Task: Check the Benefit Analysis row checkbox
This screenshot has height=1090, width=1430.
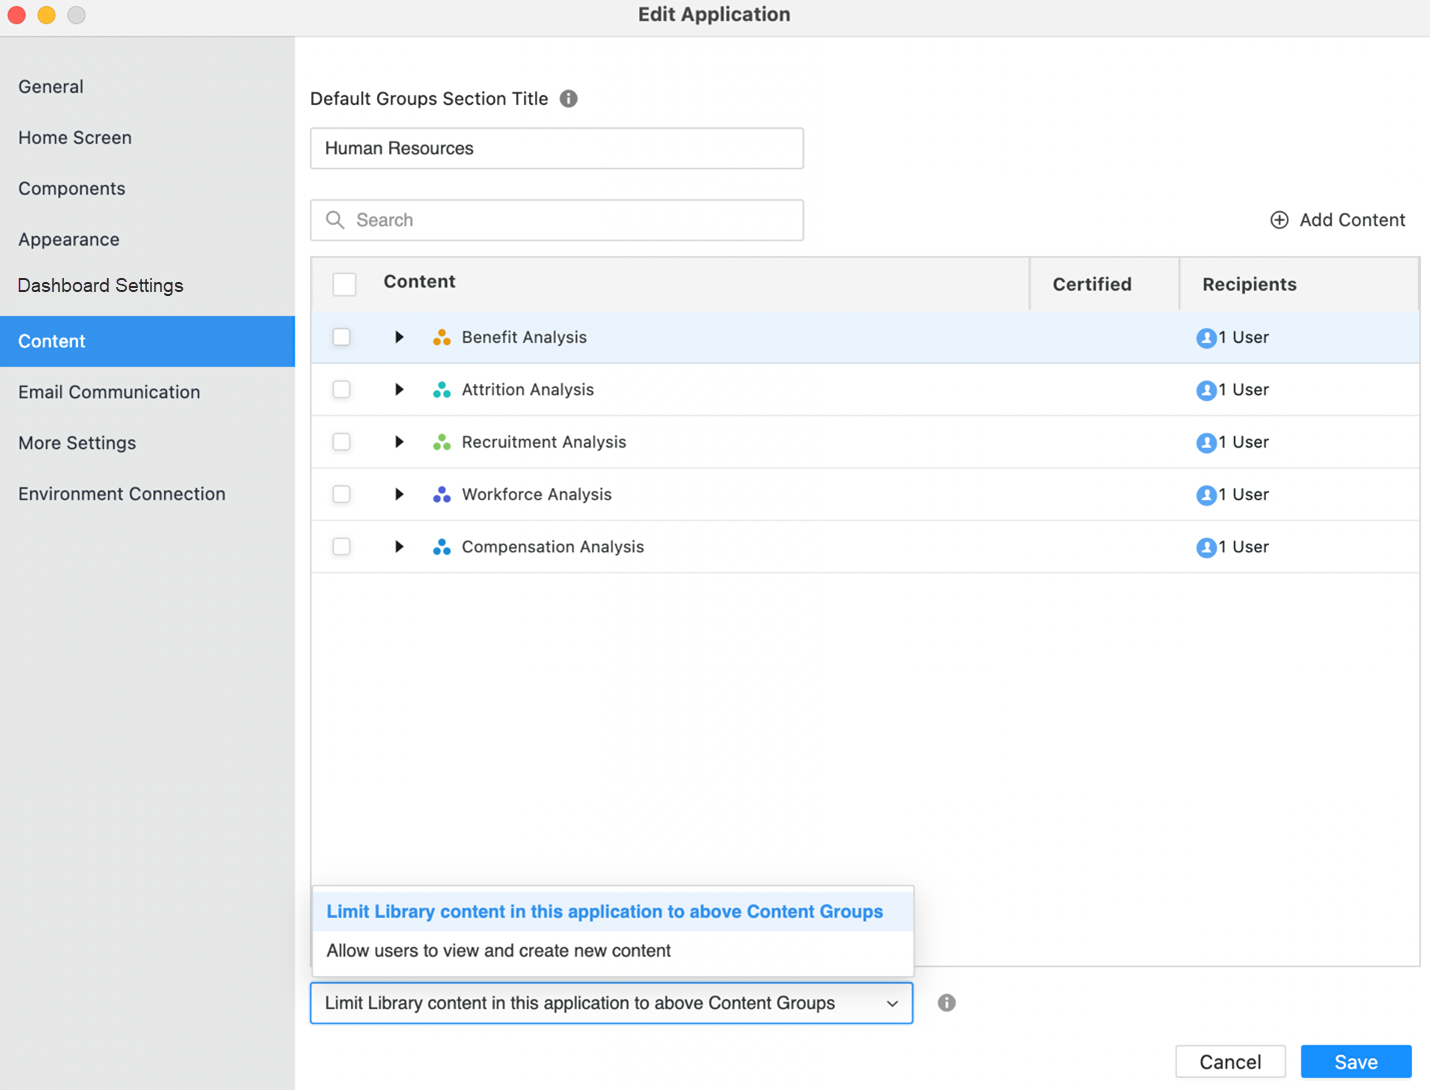Action: tap(342, 338)
